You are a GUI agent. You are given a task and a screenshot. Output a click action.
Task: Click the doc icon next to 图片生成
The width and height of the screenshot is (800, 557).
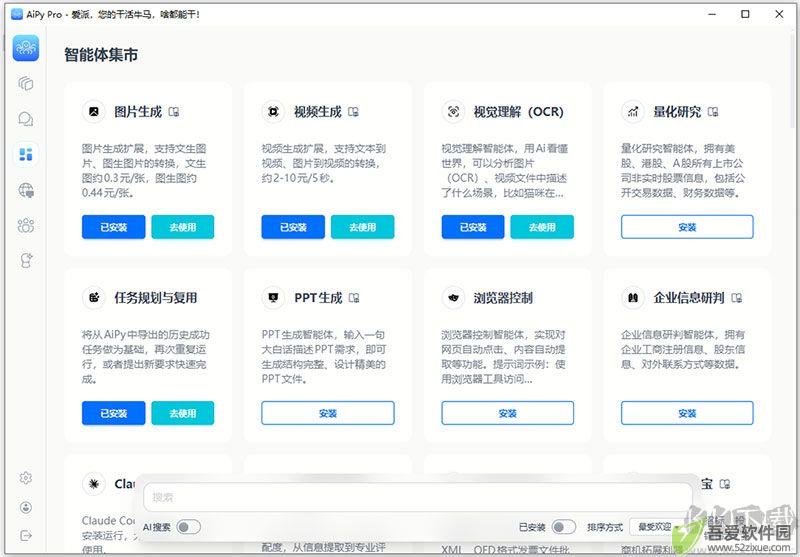pyautogui.click(x=174, y=112)
